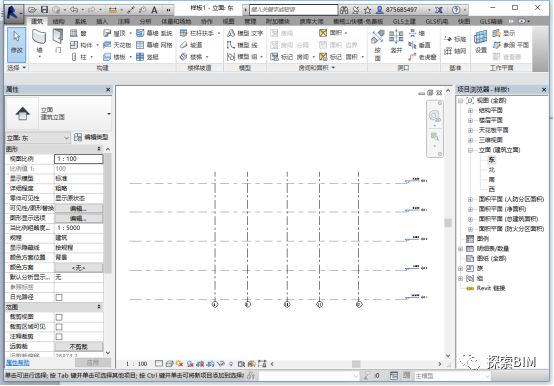
Task: Click the Area (面积) tool
Action: 332,33
